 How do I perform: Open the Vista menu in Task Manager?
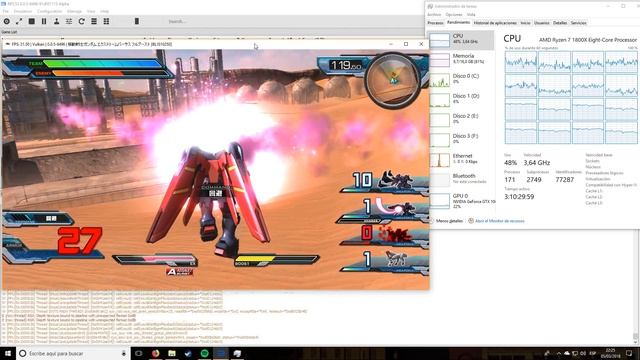click(x=471, y=15)
